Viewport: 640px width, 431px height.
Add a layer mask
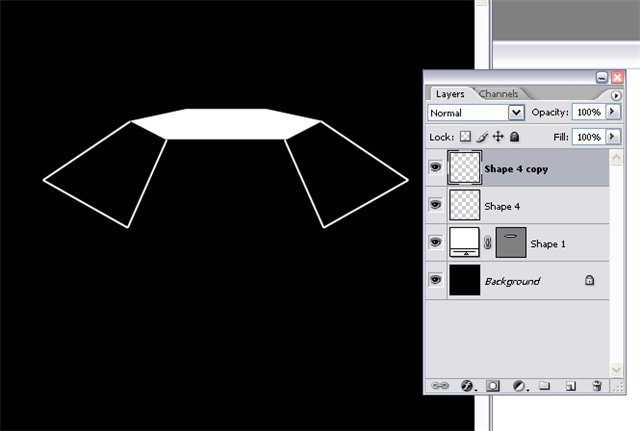click(493, 385)
